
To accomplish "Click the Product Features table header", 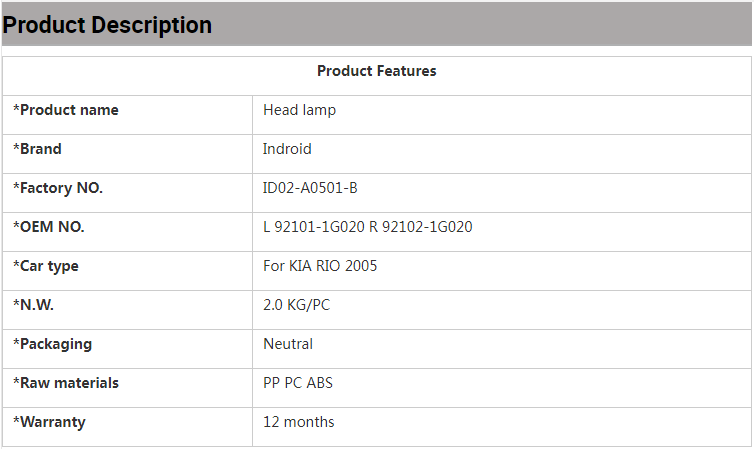I will [376, 71].
